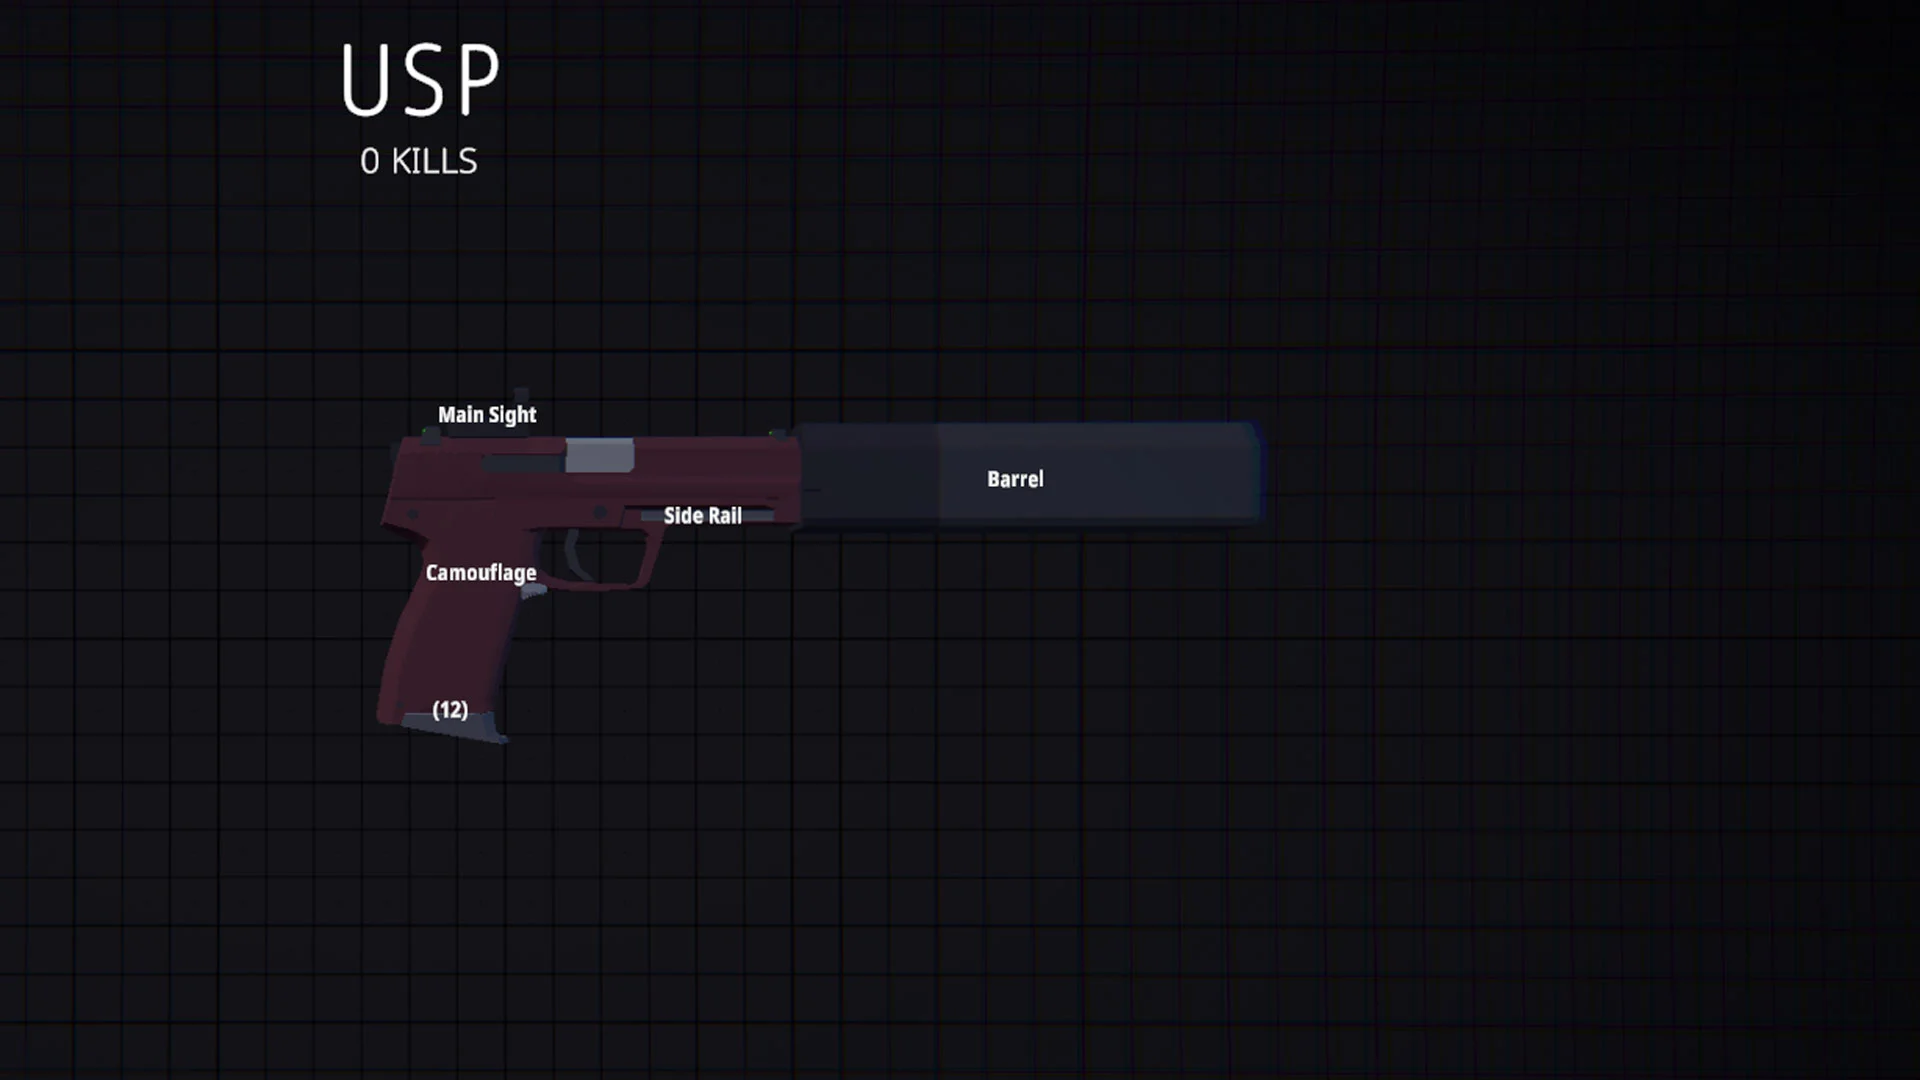
Task: Open the Main Sight attachment slot
Action: 487,414
